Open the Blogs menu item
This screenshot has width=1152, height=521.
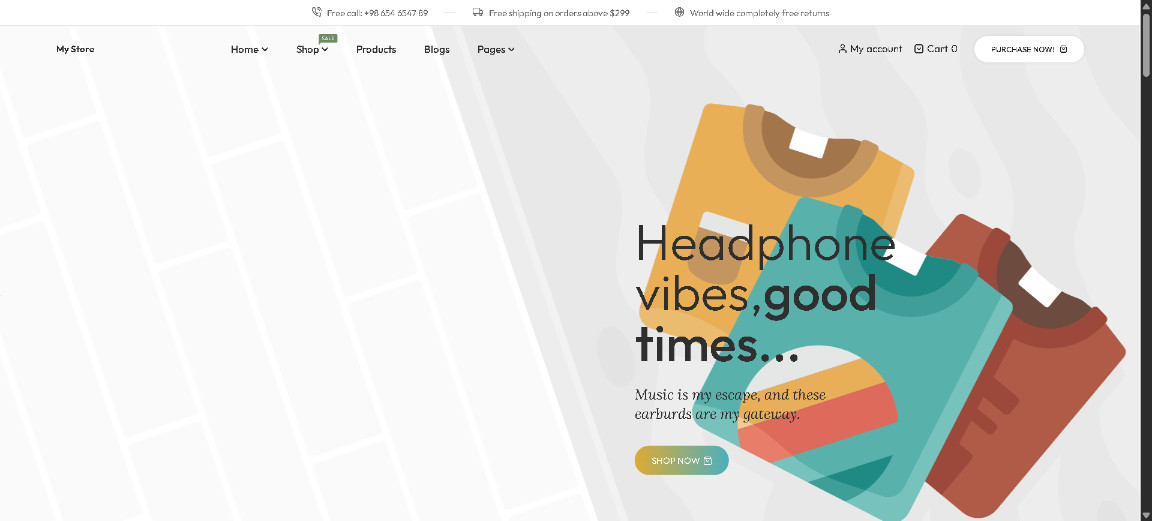click(437, 49)
